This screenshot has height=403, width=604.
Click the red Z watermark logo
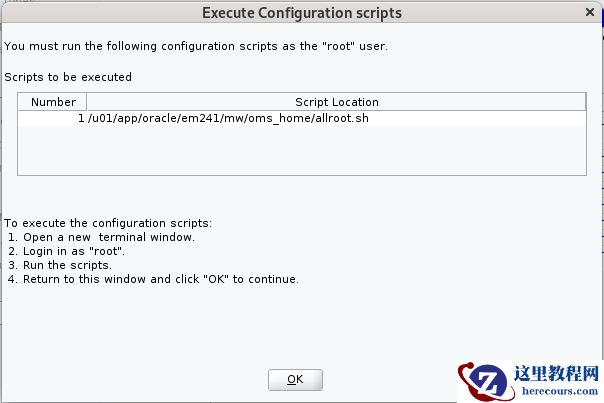(x=483, y=380)
